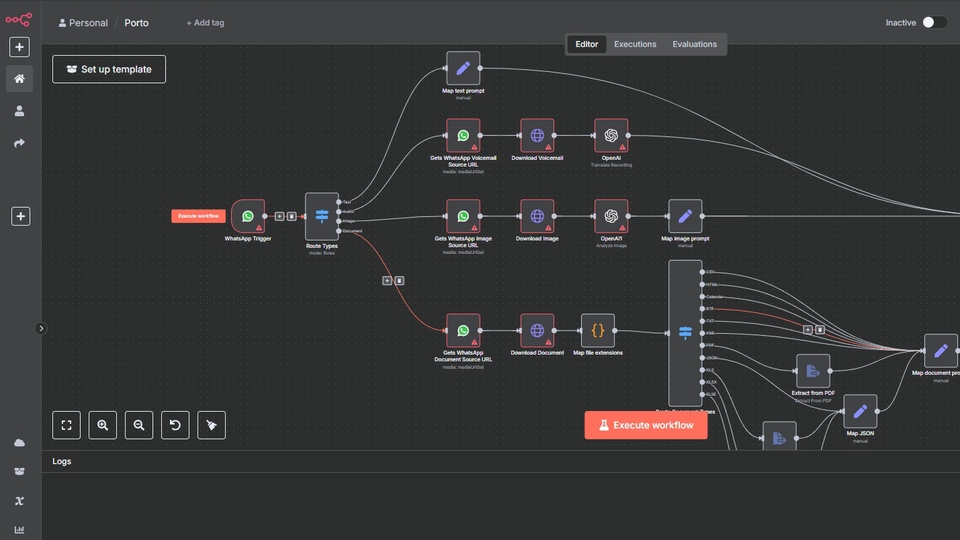Screen dimensions: 960x540
Task: Open the cloud icon in sidebar
Action: pos(20,443)
